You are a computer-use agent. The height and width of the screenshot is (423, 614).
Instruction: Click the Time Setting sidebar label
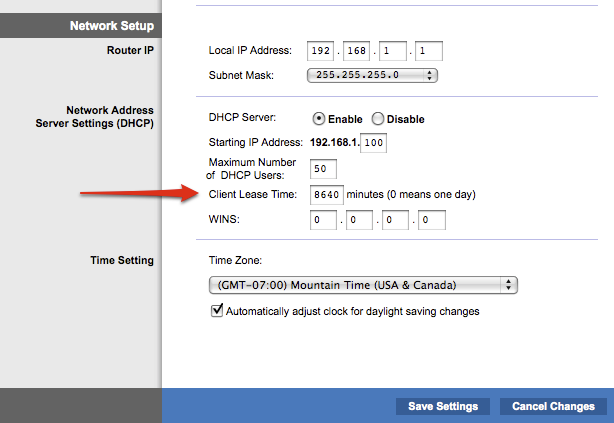(x=120, y=261)
